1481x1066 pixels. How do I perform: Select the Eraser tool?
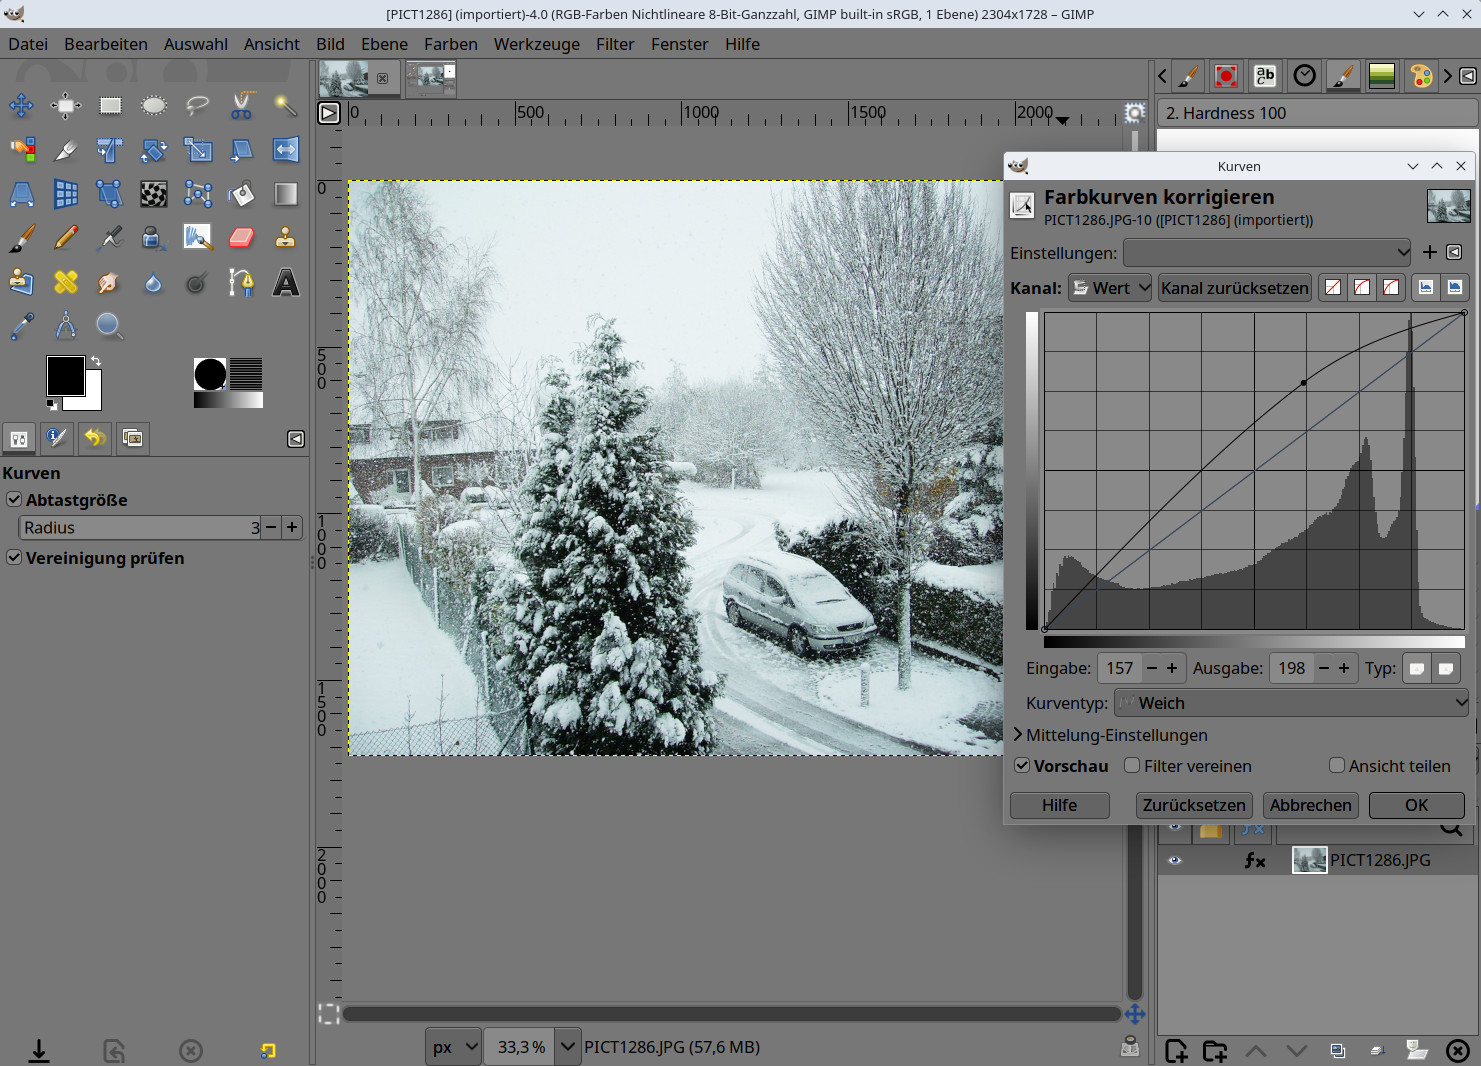click(x=242, y=238)
